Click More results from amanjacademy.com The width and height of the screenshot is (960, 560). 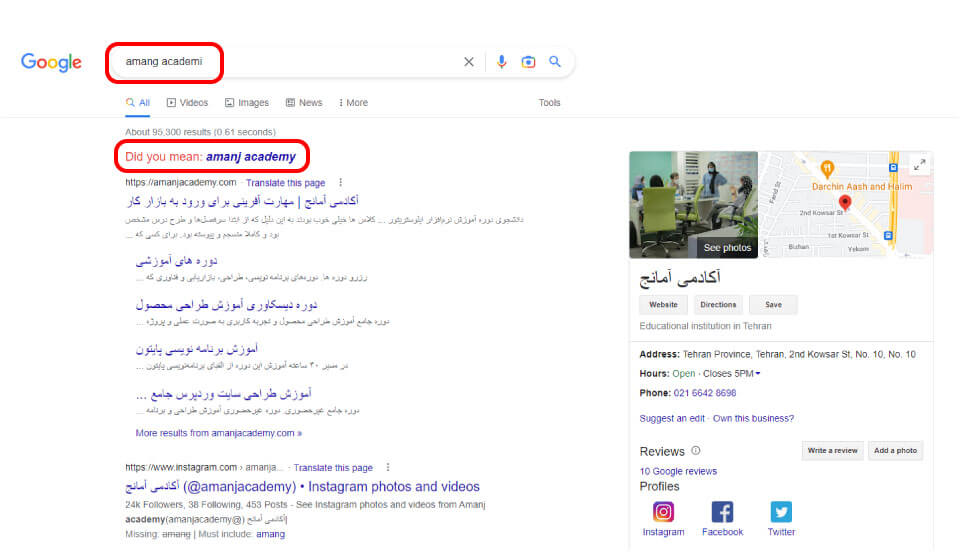coord(219,433)
